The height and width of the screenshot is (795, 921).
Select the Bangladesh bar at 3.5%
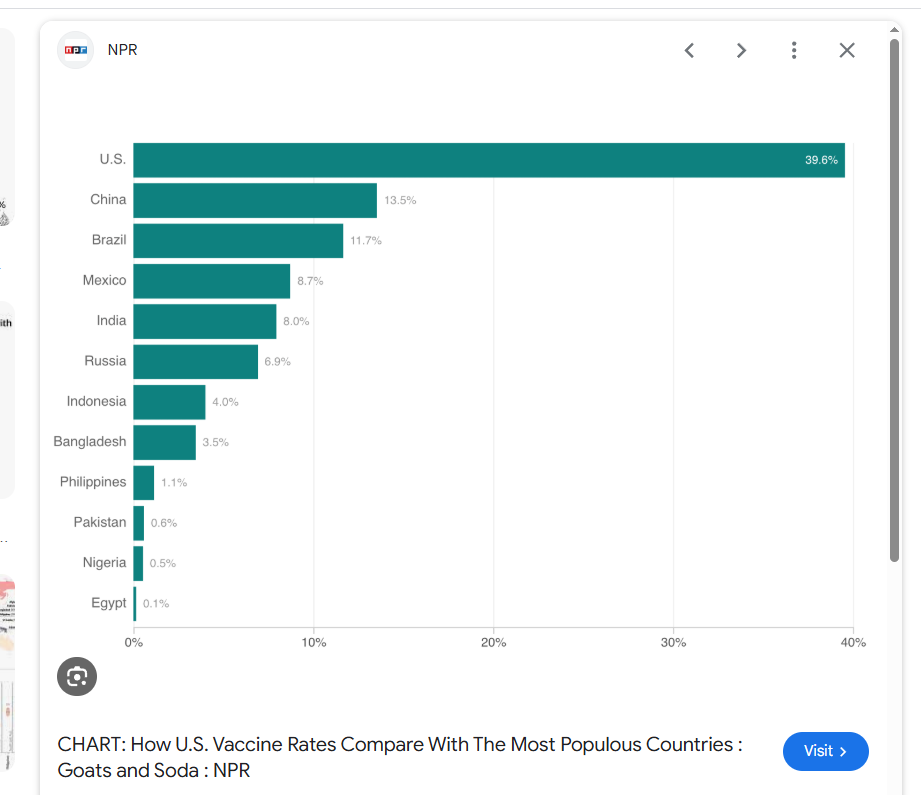[164, 442]
